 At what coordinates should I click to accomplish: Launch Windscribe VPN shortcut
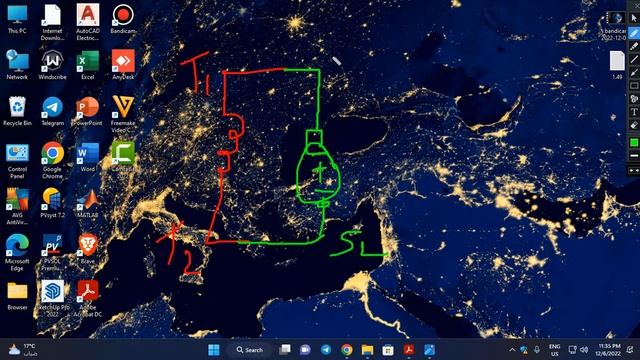point(52,65)
